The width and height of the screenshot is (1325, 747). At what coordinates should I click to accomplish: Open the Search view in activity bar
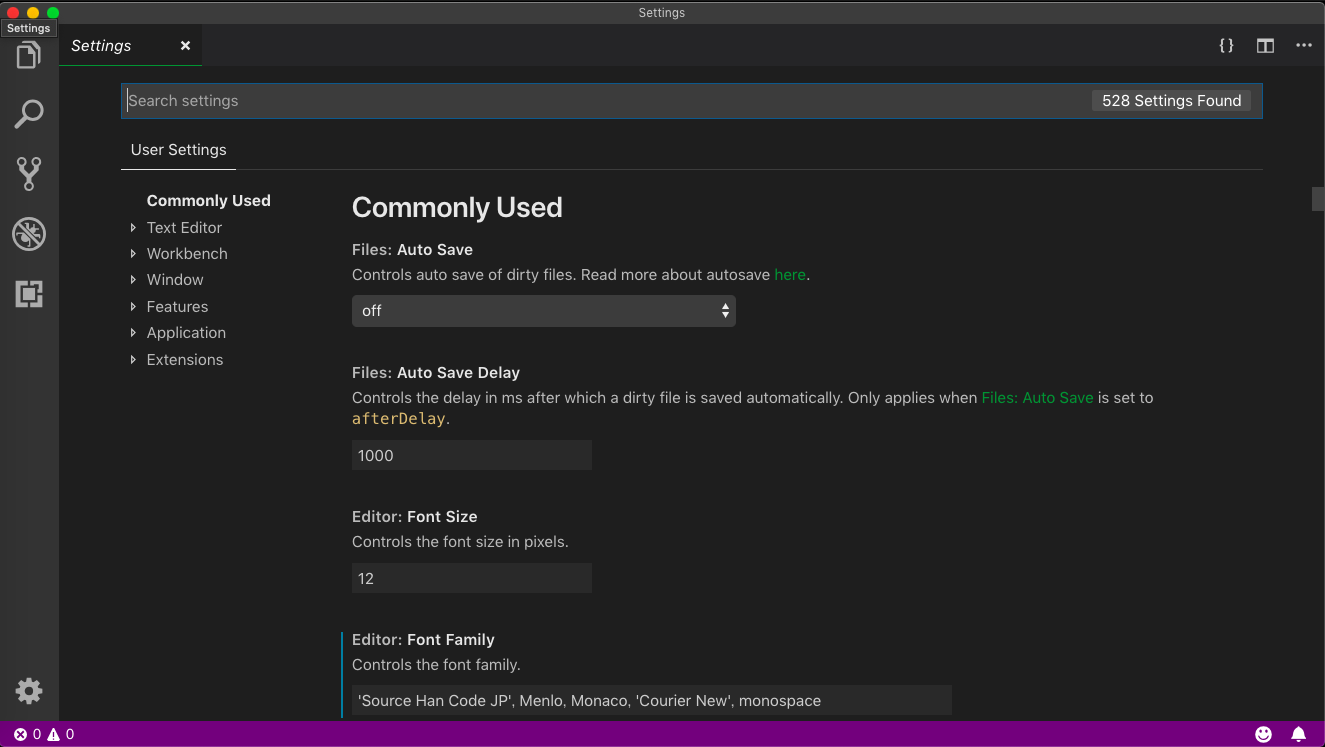click(x=29, y=114)
